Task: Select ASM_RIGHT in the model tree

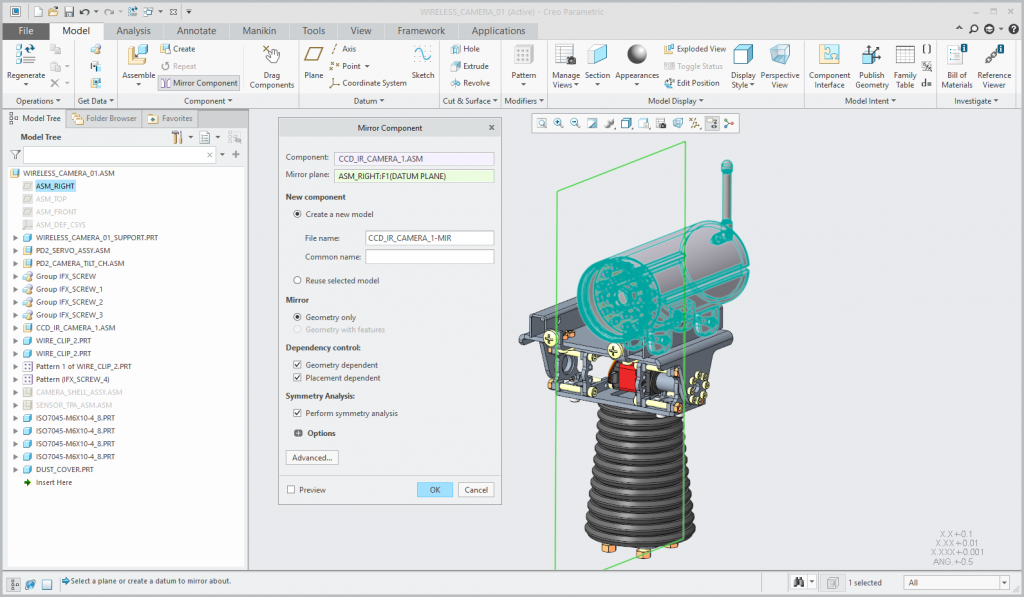Action: coord(55,186)
